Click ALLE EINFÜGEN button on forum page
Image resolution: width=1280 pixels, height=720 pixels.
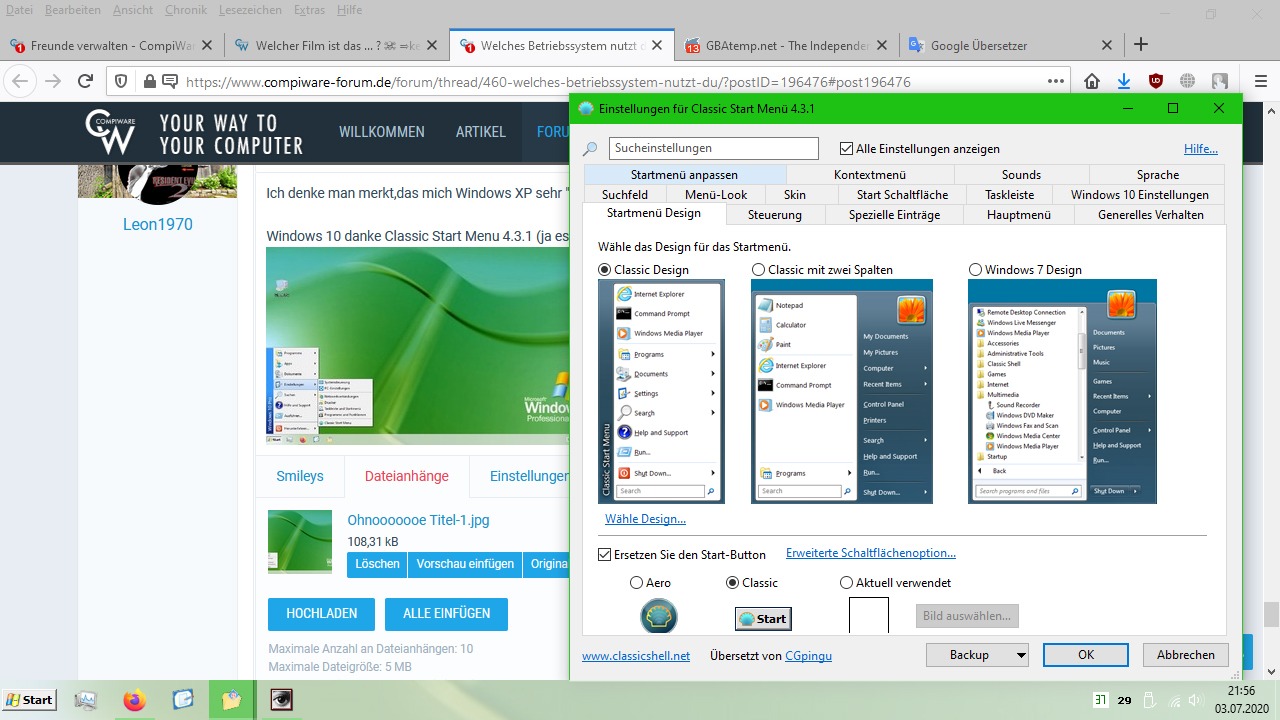click(x=446, y=614)
